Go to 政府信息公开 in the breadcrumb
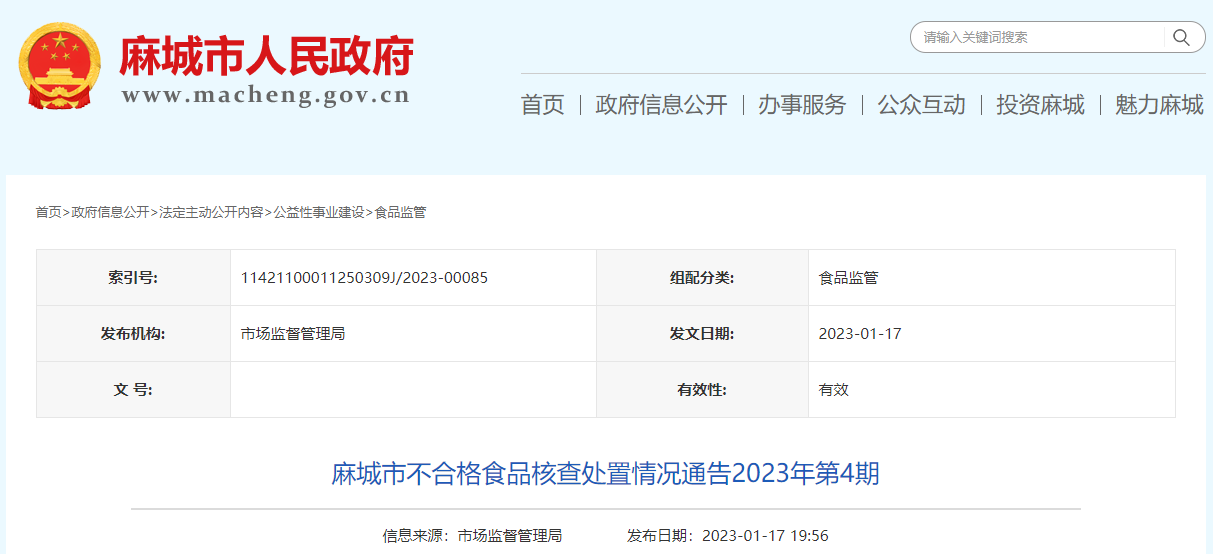The image size is (1213, 554). pos(110,212)
